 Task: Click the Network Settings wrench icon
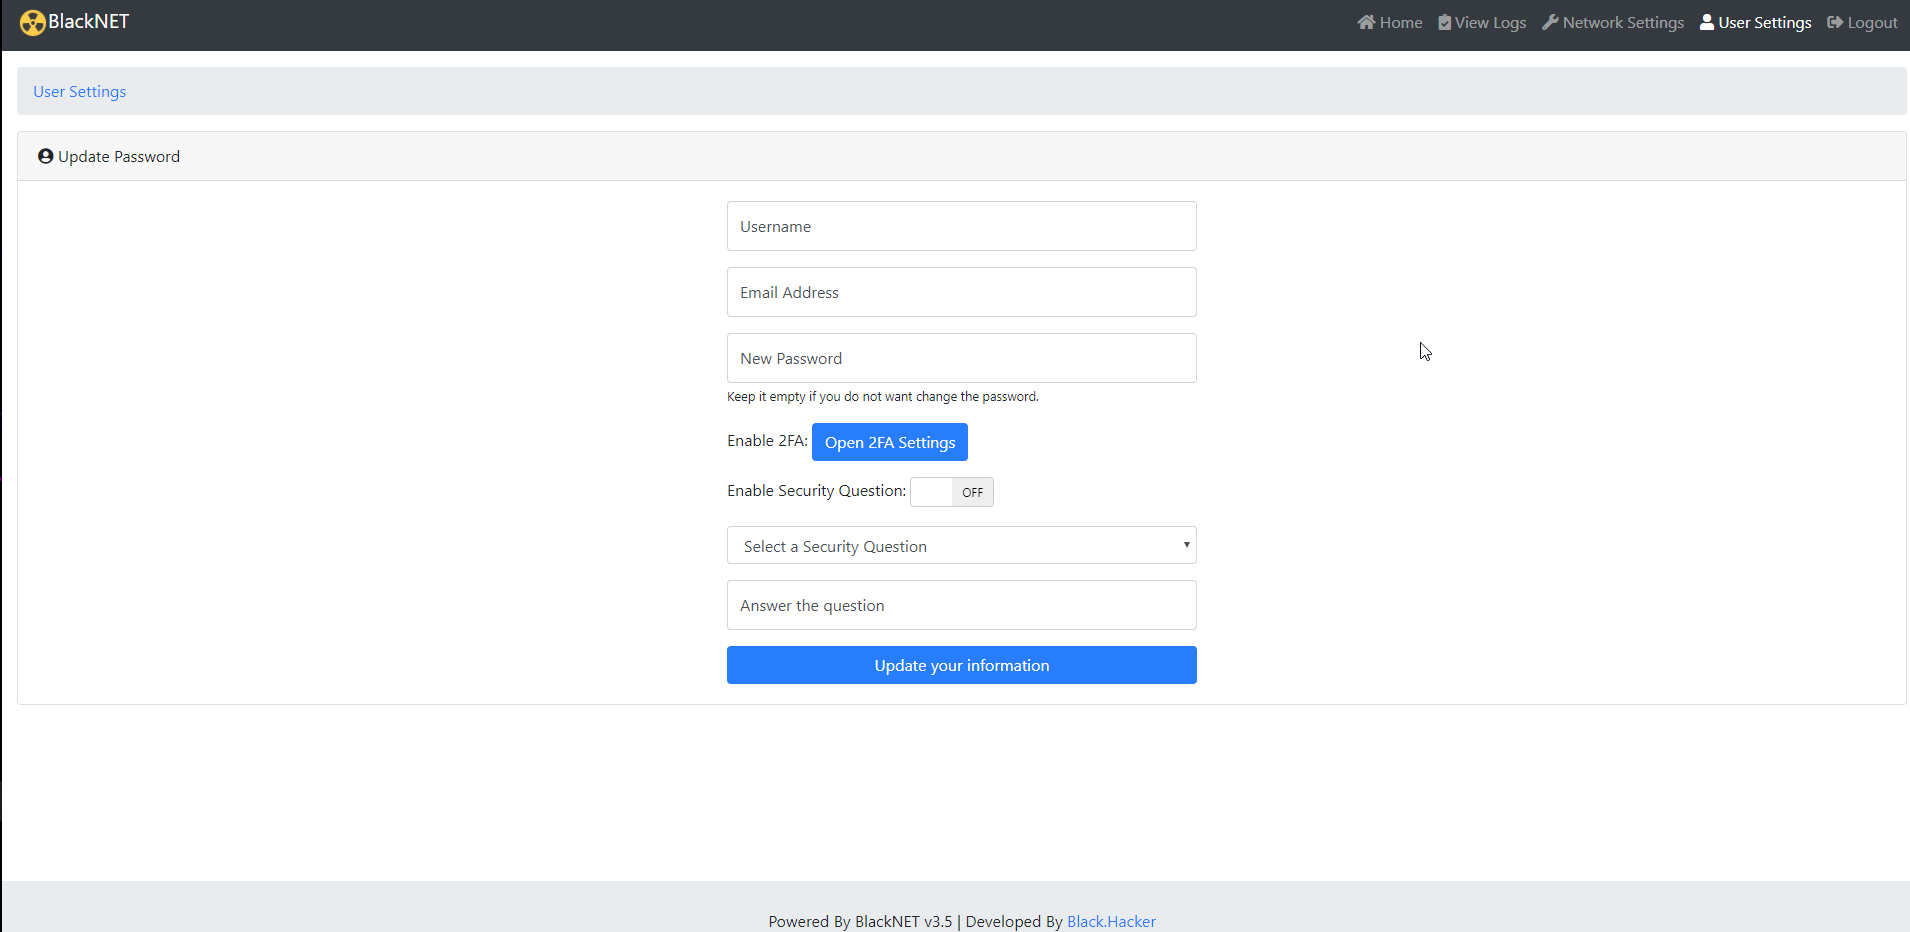coord(1550,22)
